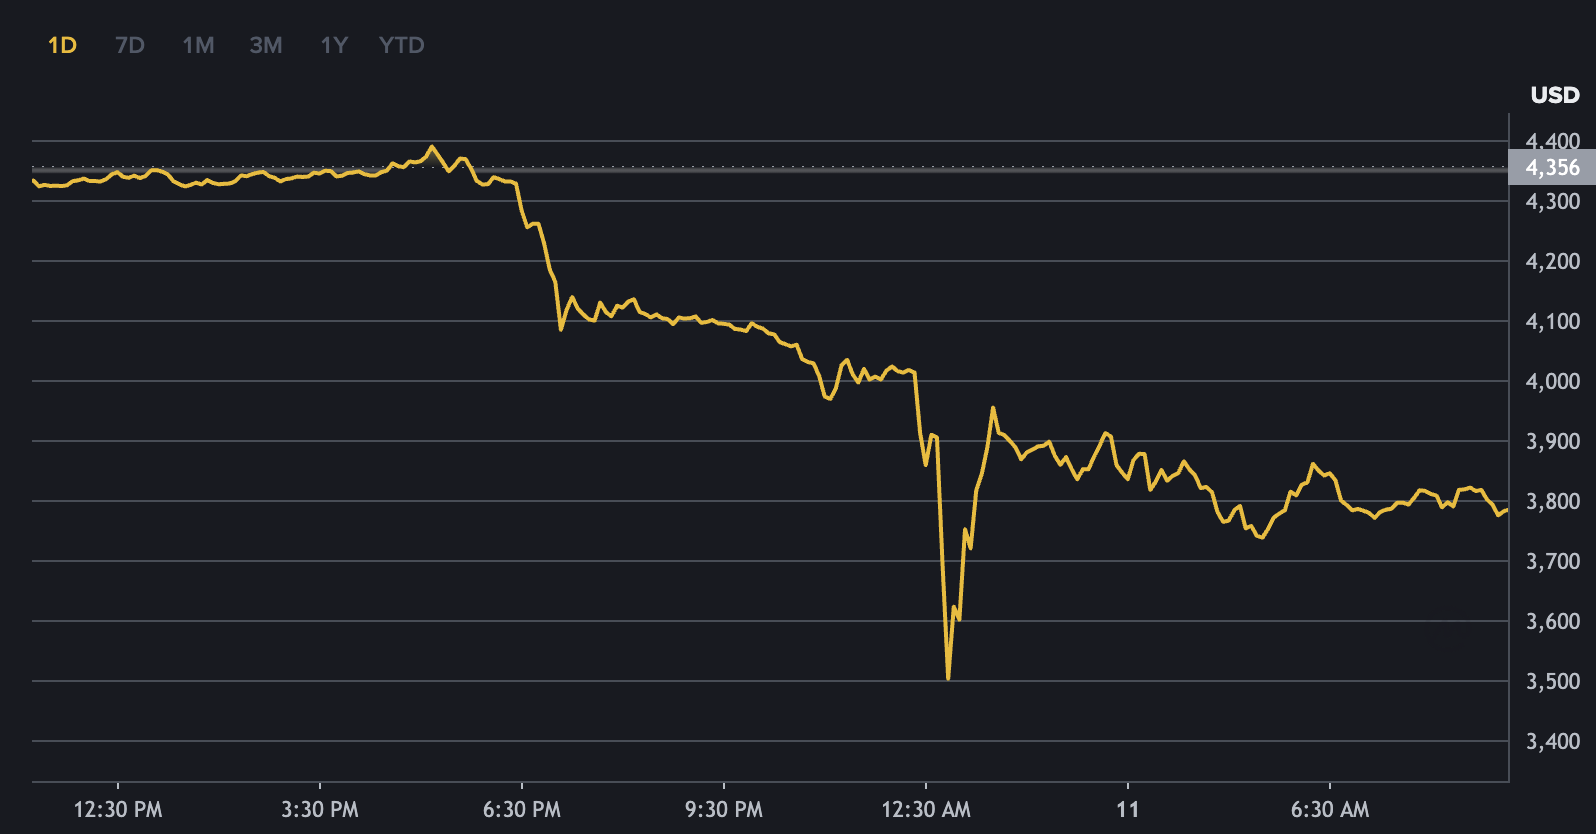Click the lowest dip on price line
1596x834 pixels.
[x=948, y=678]
